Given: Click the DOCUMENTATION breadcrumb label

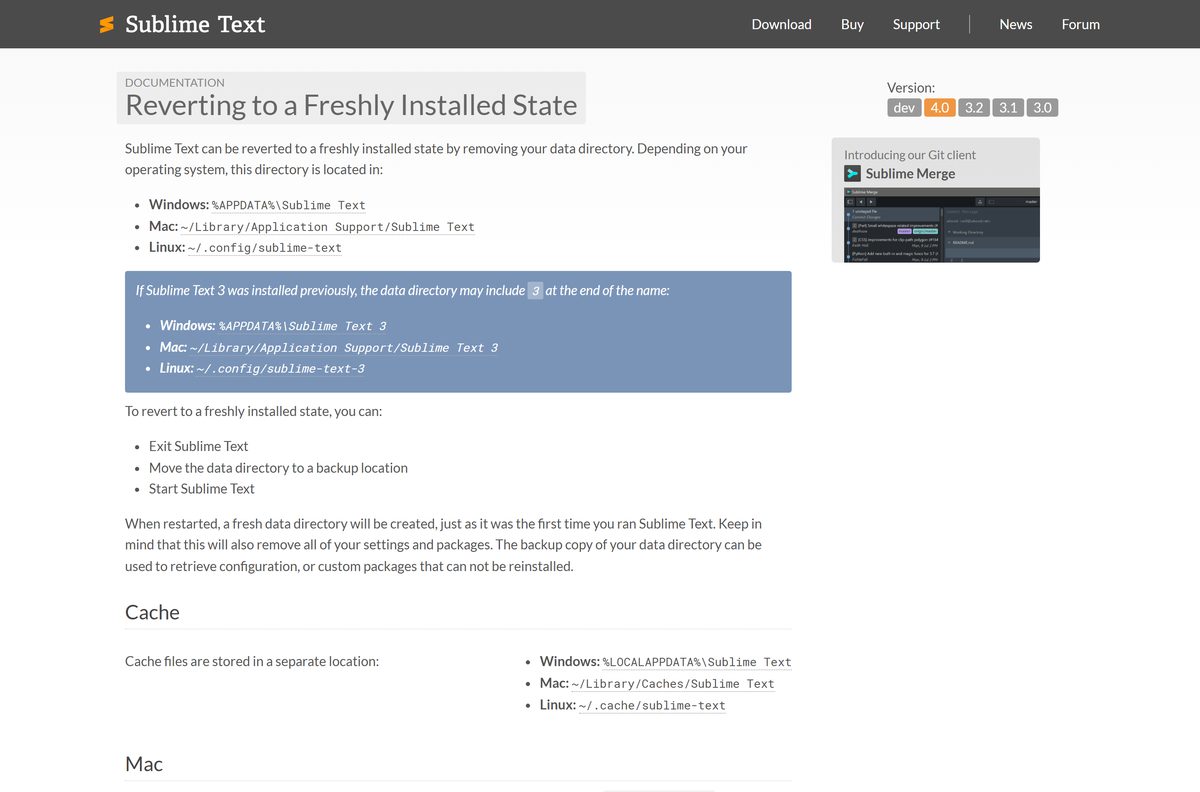Looking at the screenshot, I should [x=175, y=82].
